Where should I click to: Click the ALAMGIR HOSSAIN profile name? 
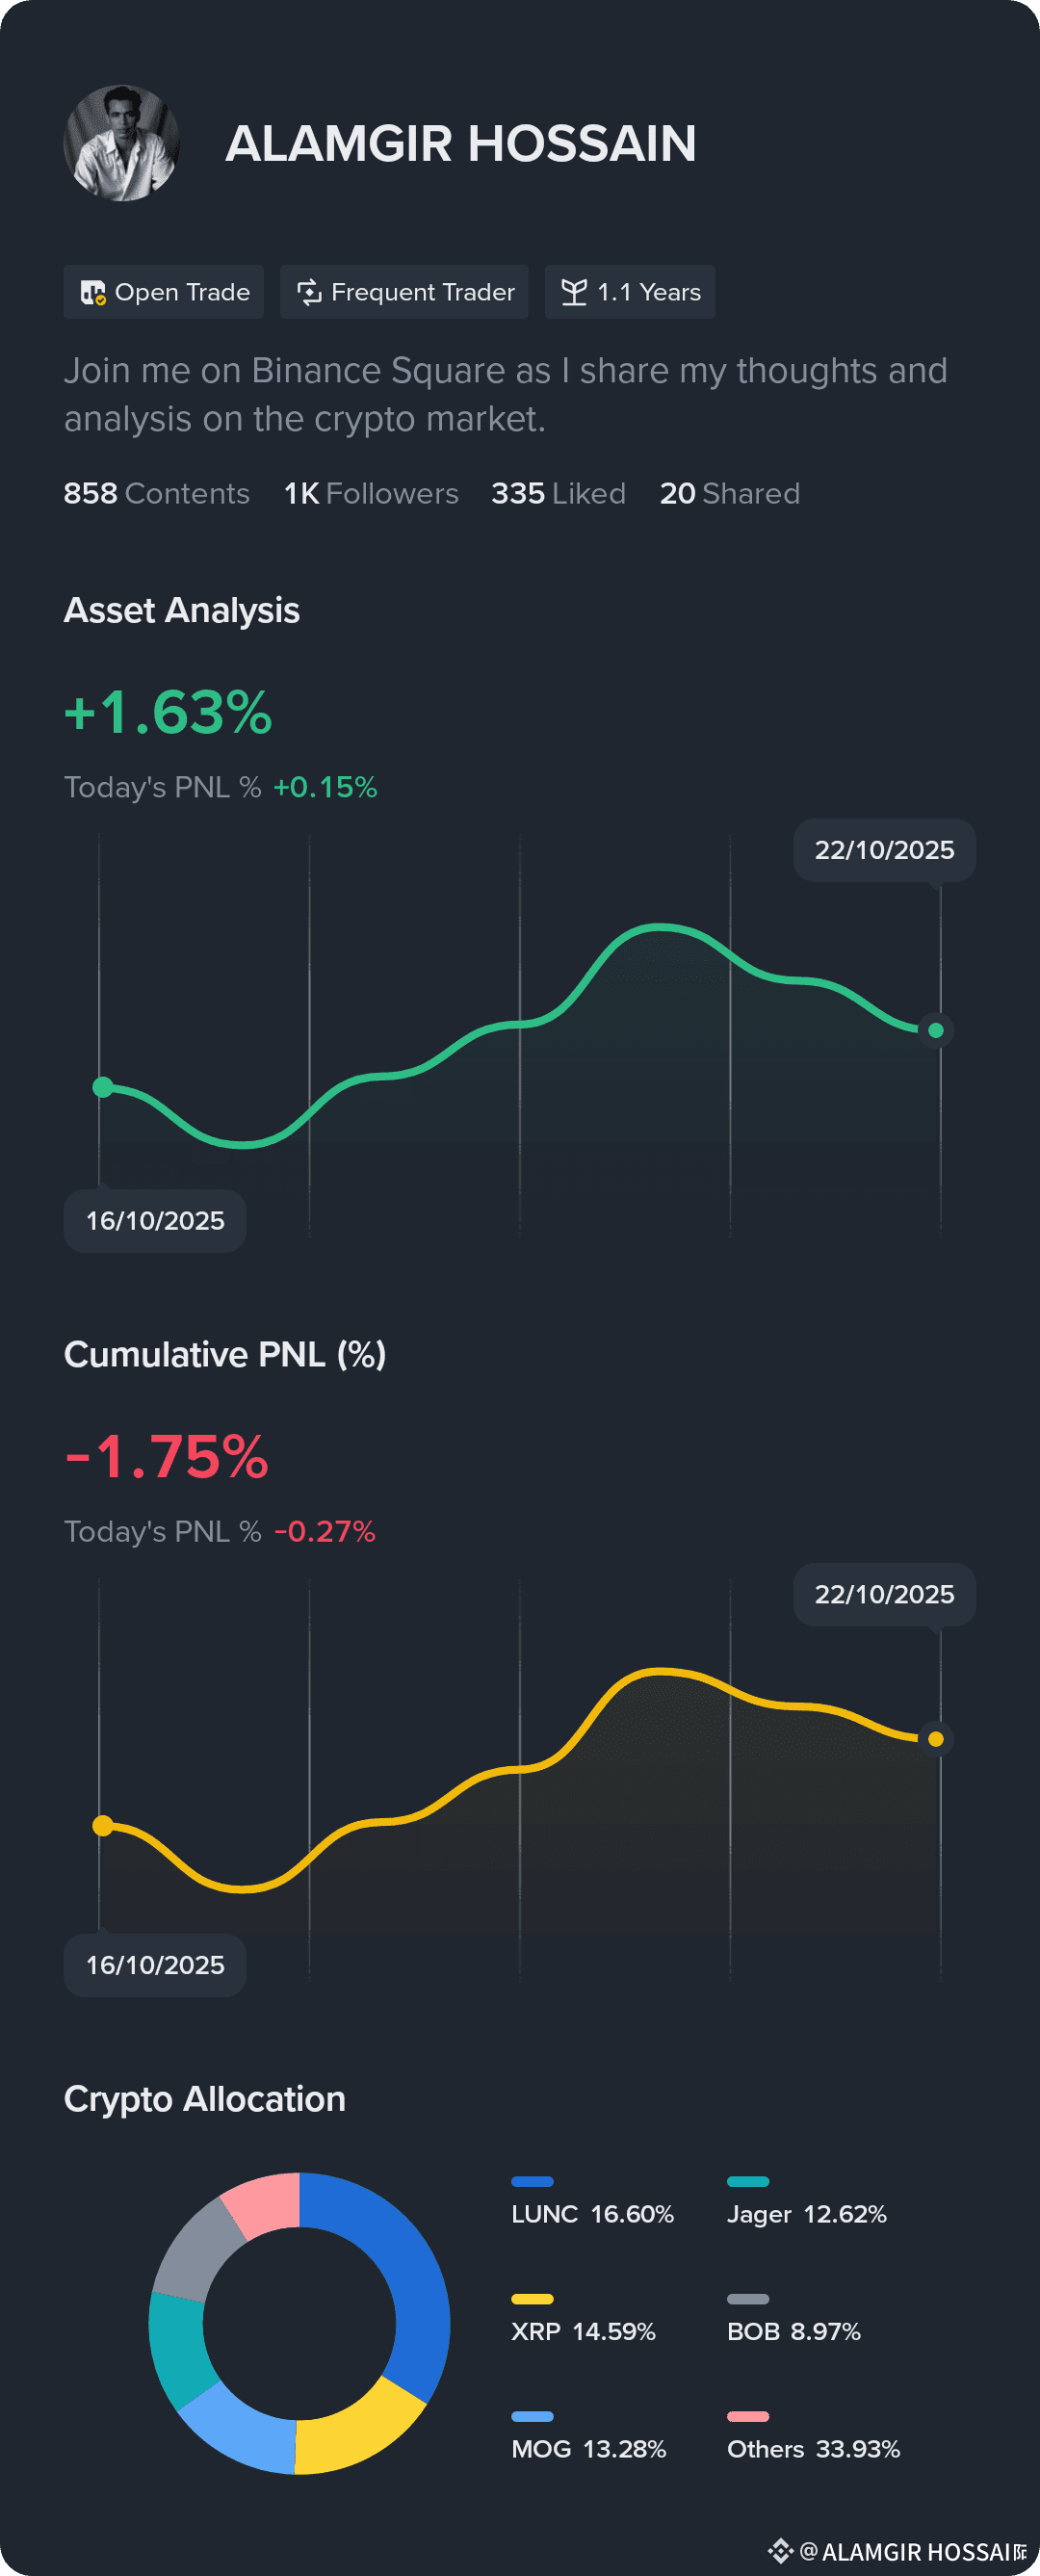pyautogui.click(x=461, y=143)
